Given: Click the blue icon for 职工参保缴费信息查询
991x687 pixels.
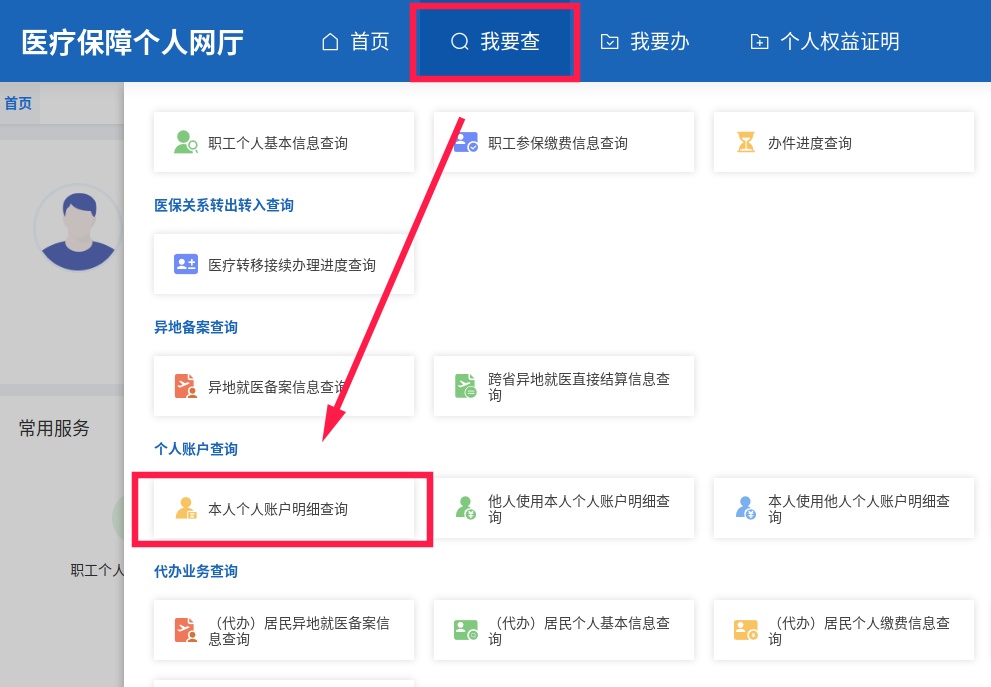Looking at the screenshot, I should [466, 142].
